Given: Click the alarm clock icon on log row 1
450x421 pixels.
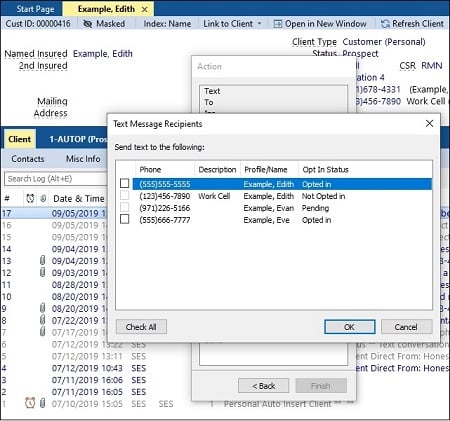Looking at the screenshot, I should pos(30,403).
